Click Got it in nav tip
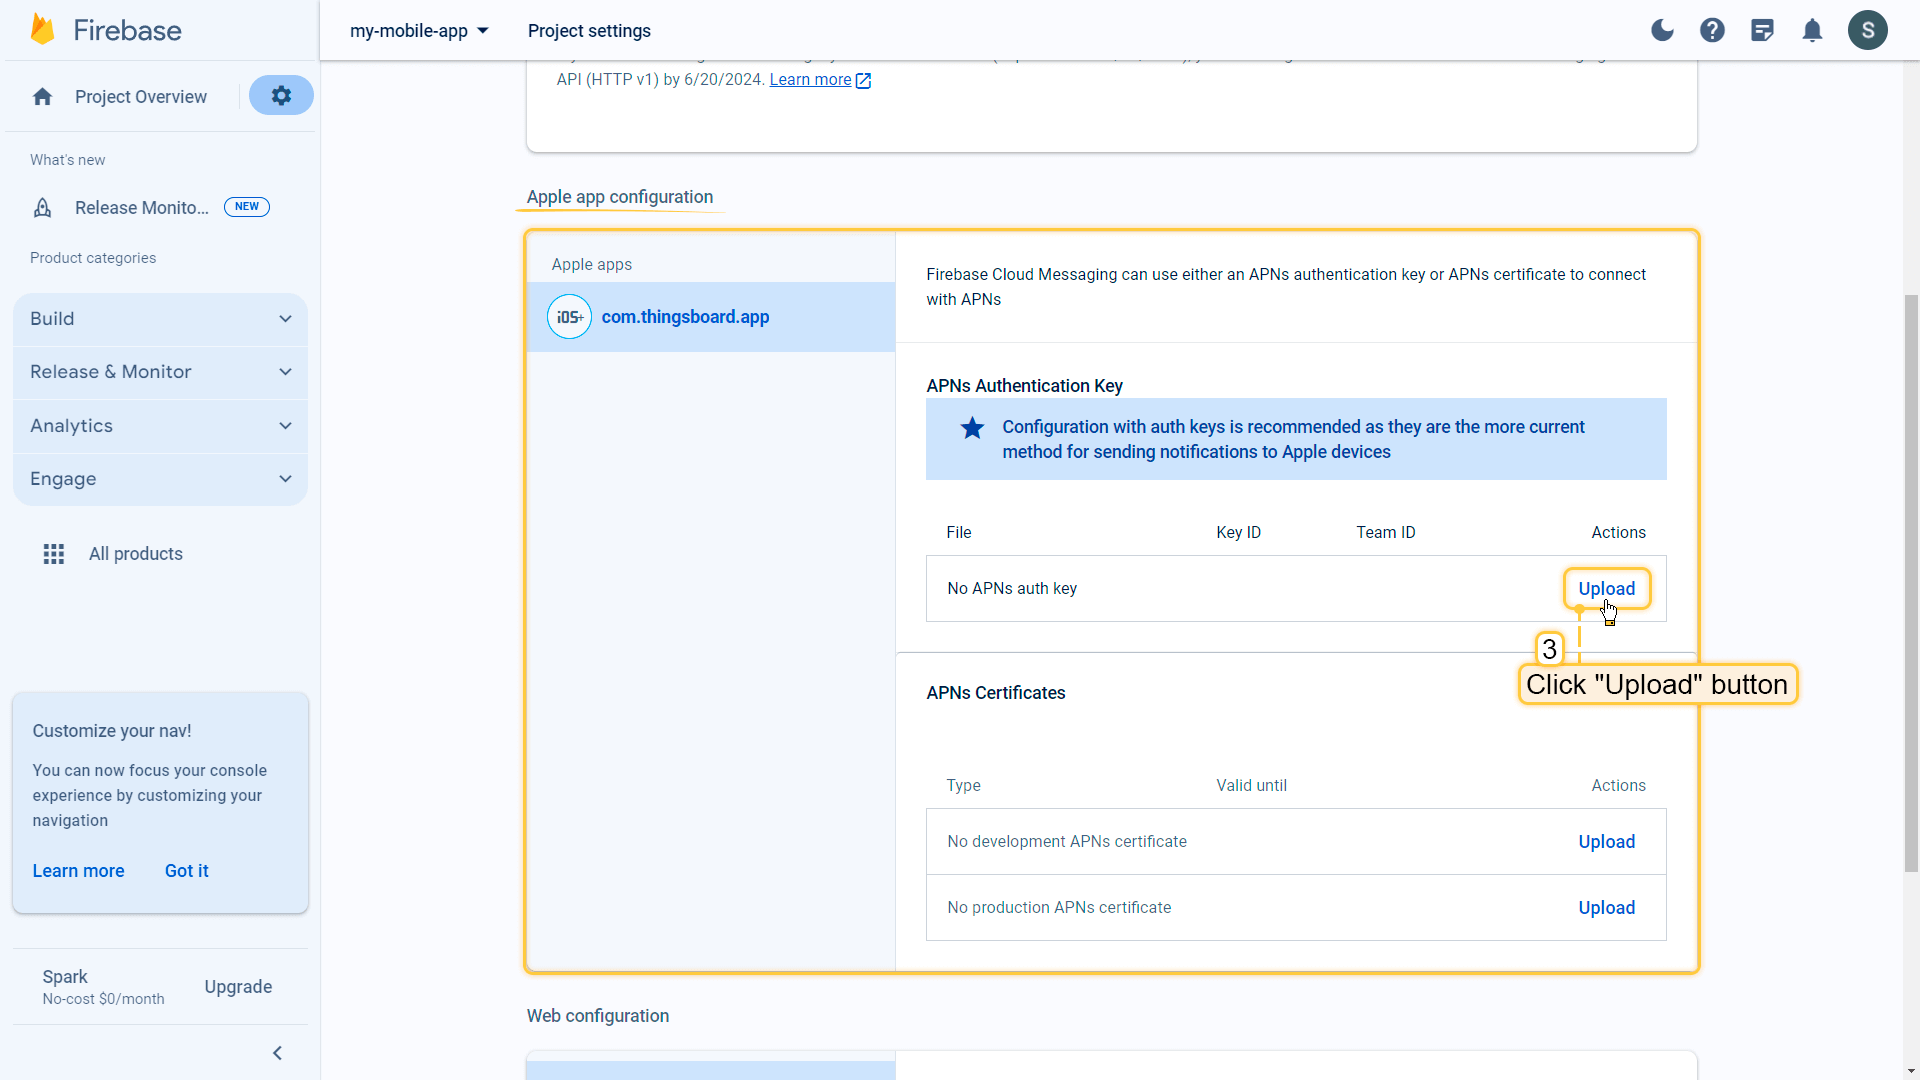This screenshot has height=1080, width=1920. [186, 871]
